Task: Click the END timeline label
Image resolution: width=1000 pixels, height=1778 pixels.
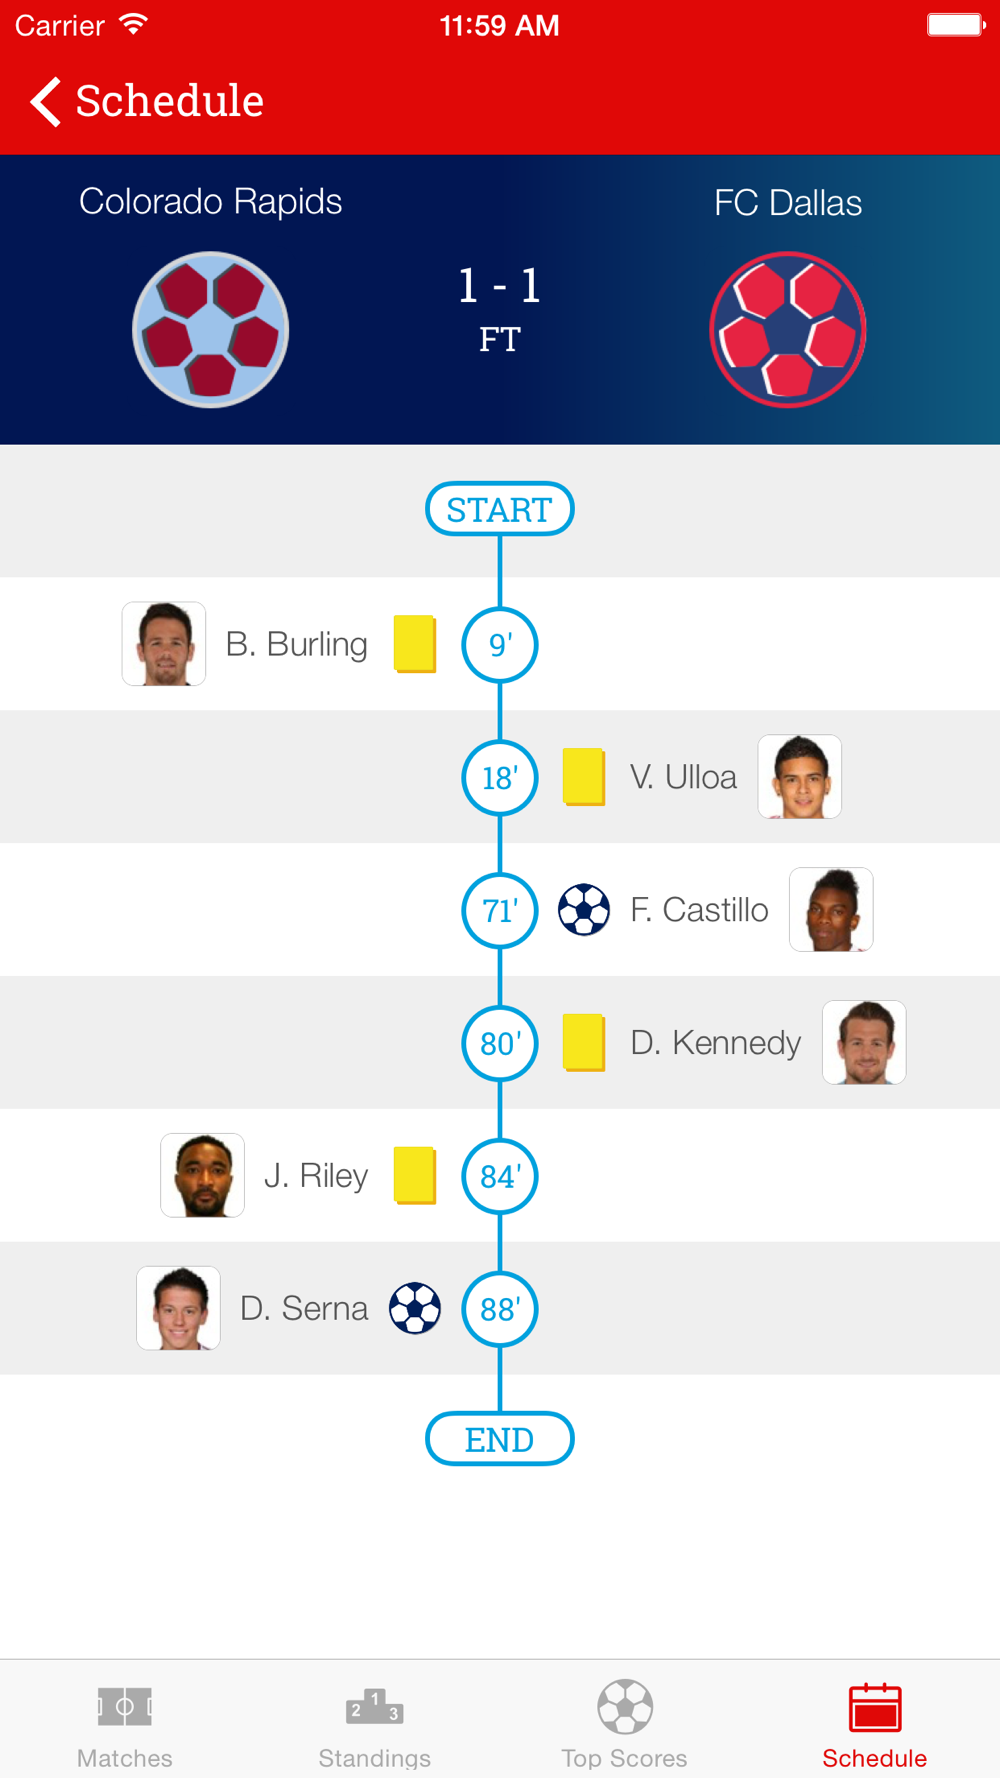Action: pyautogui.click(x=500, y=1439)
